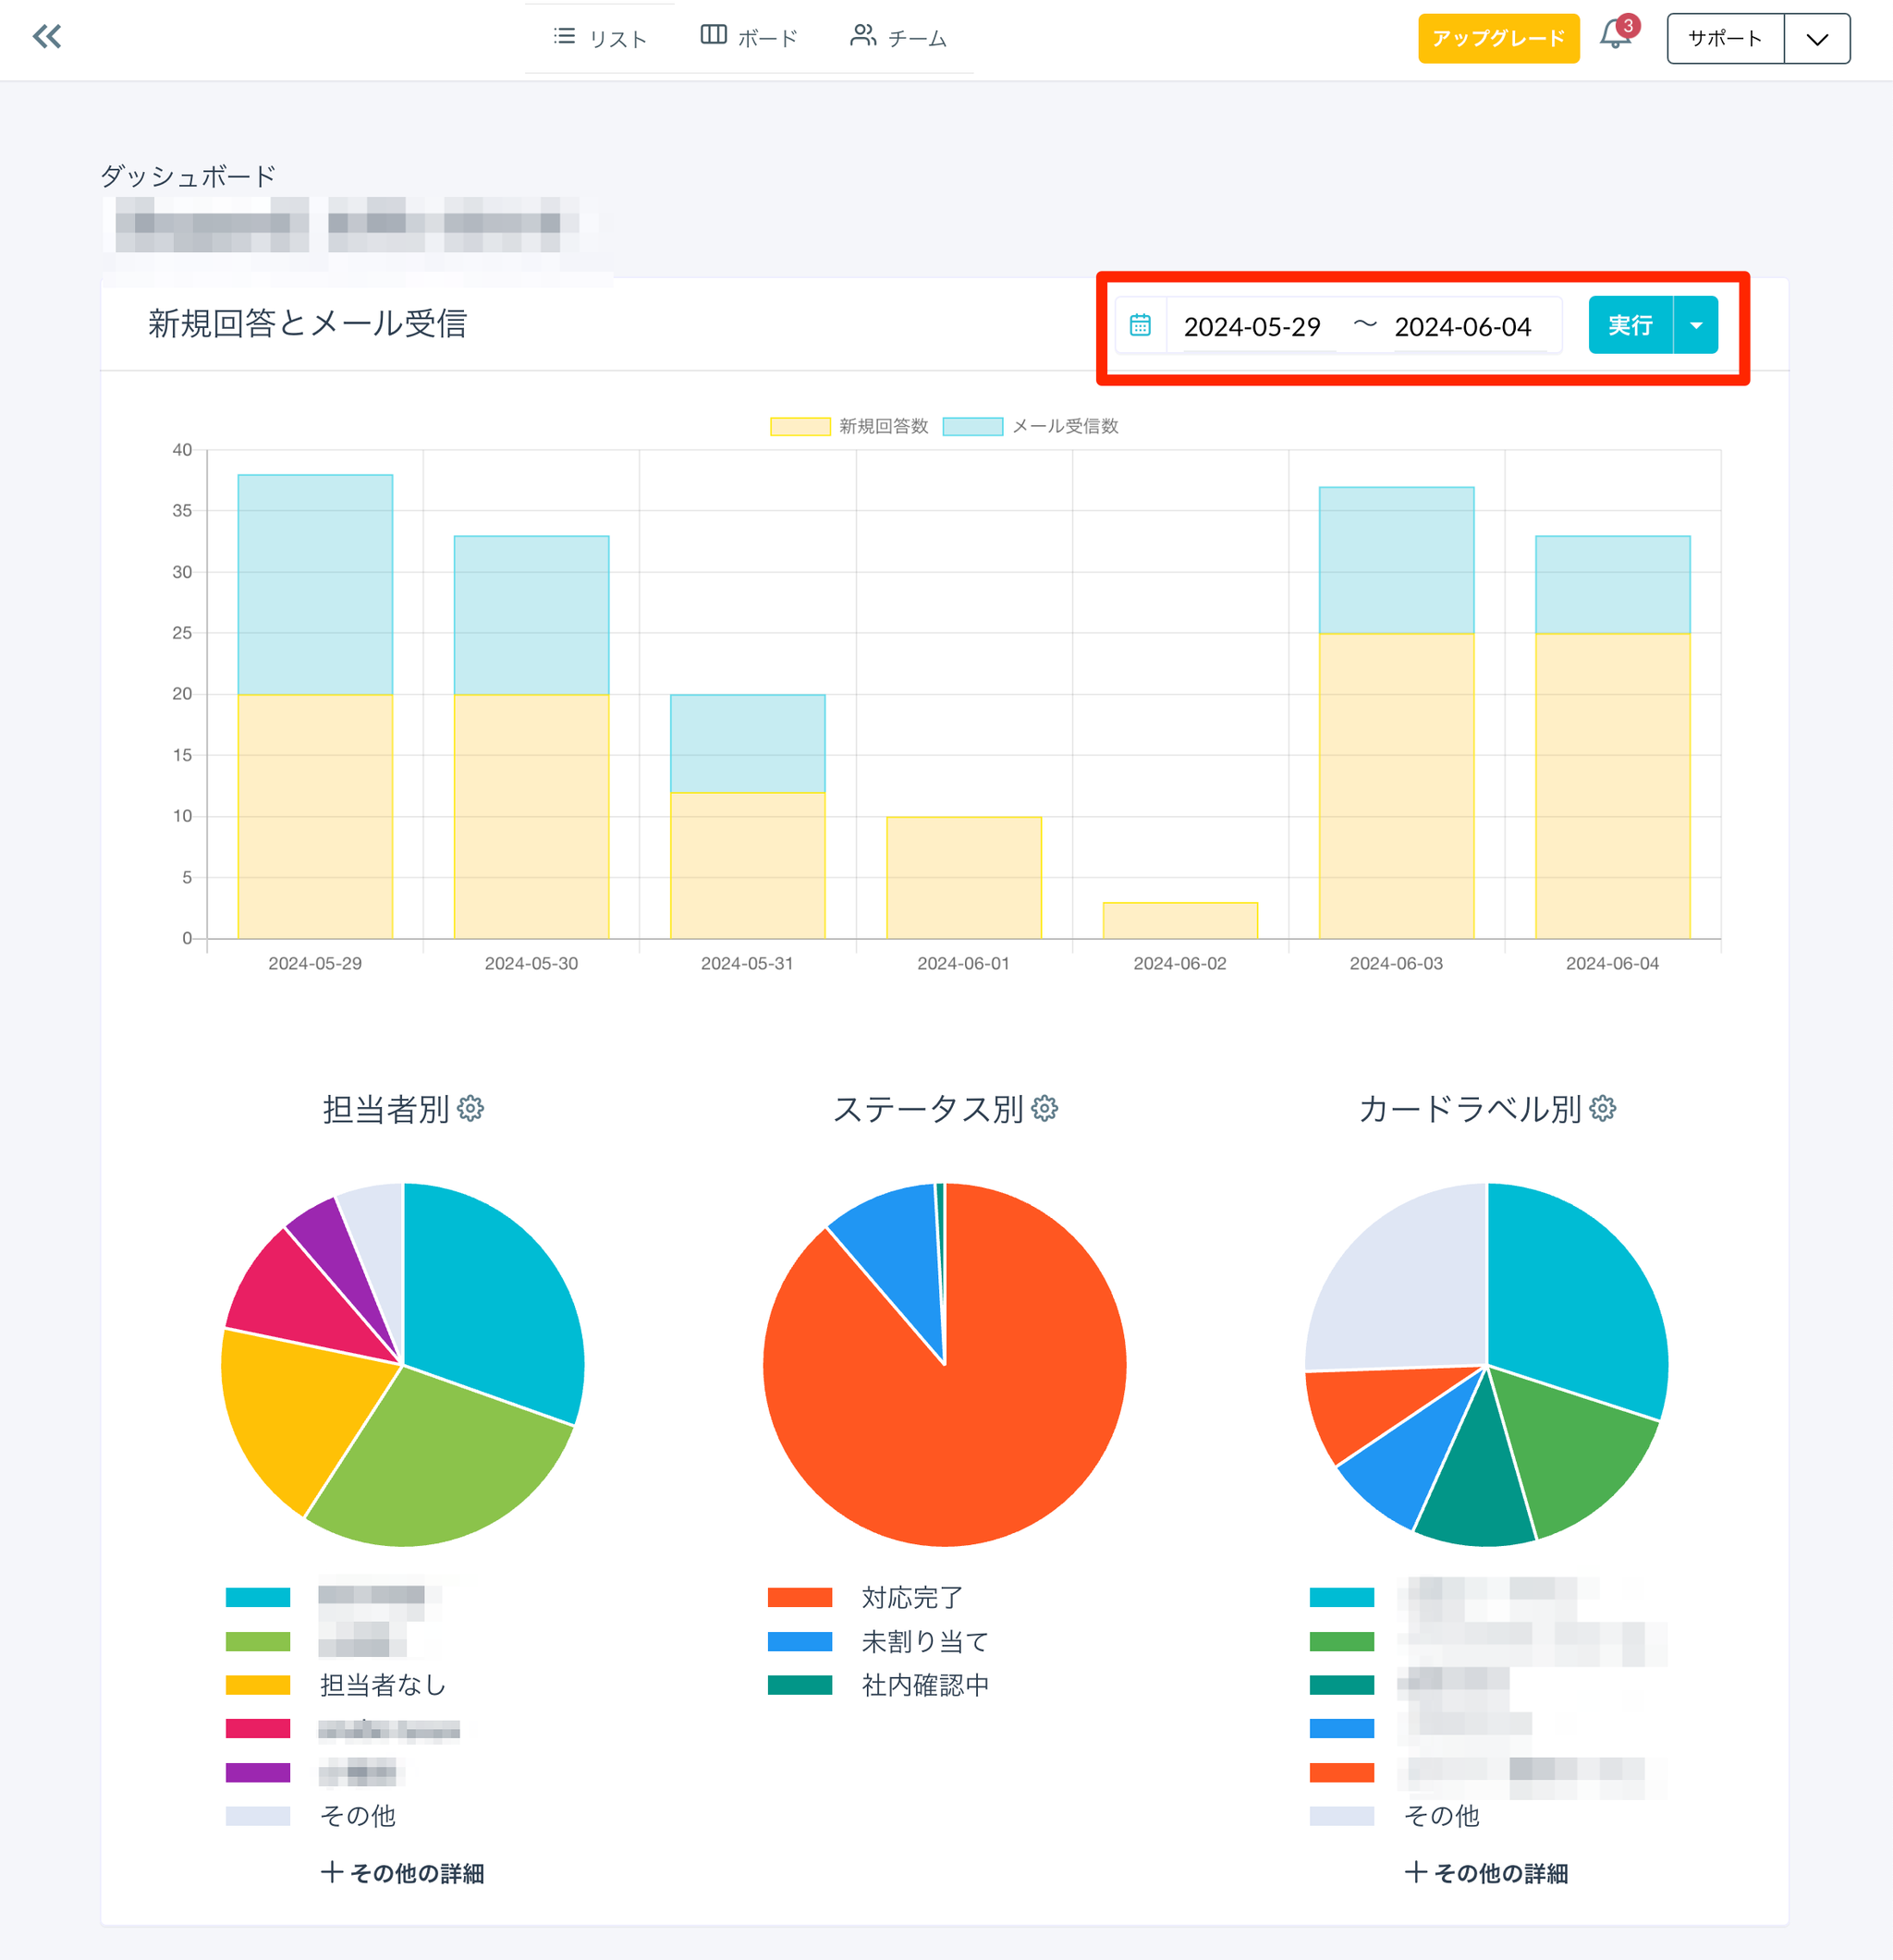Click the start date field 2024-05-29

[1252, 327]
